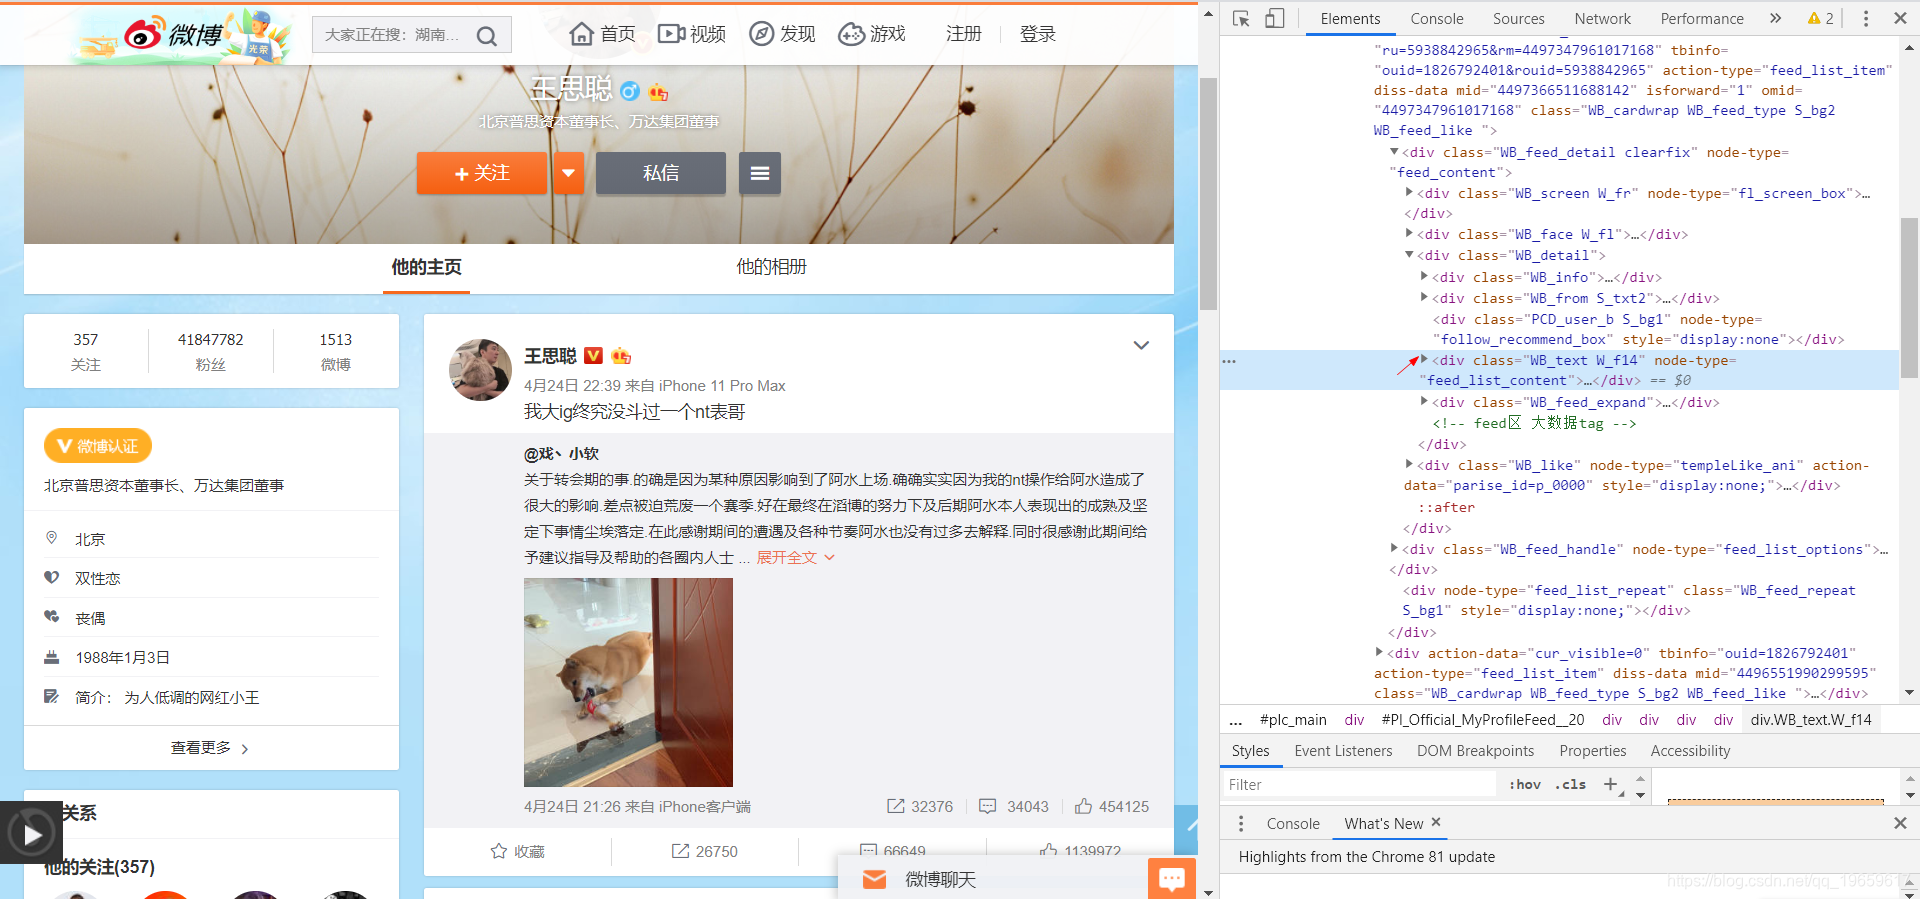Image resolution: width=1920 pixels, height=899 pixels.
Task: Expand the WB_text W_f14 div node
Action: tap(1424, 360)
